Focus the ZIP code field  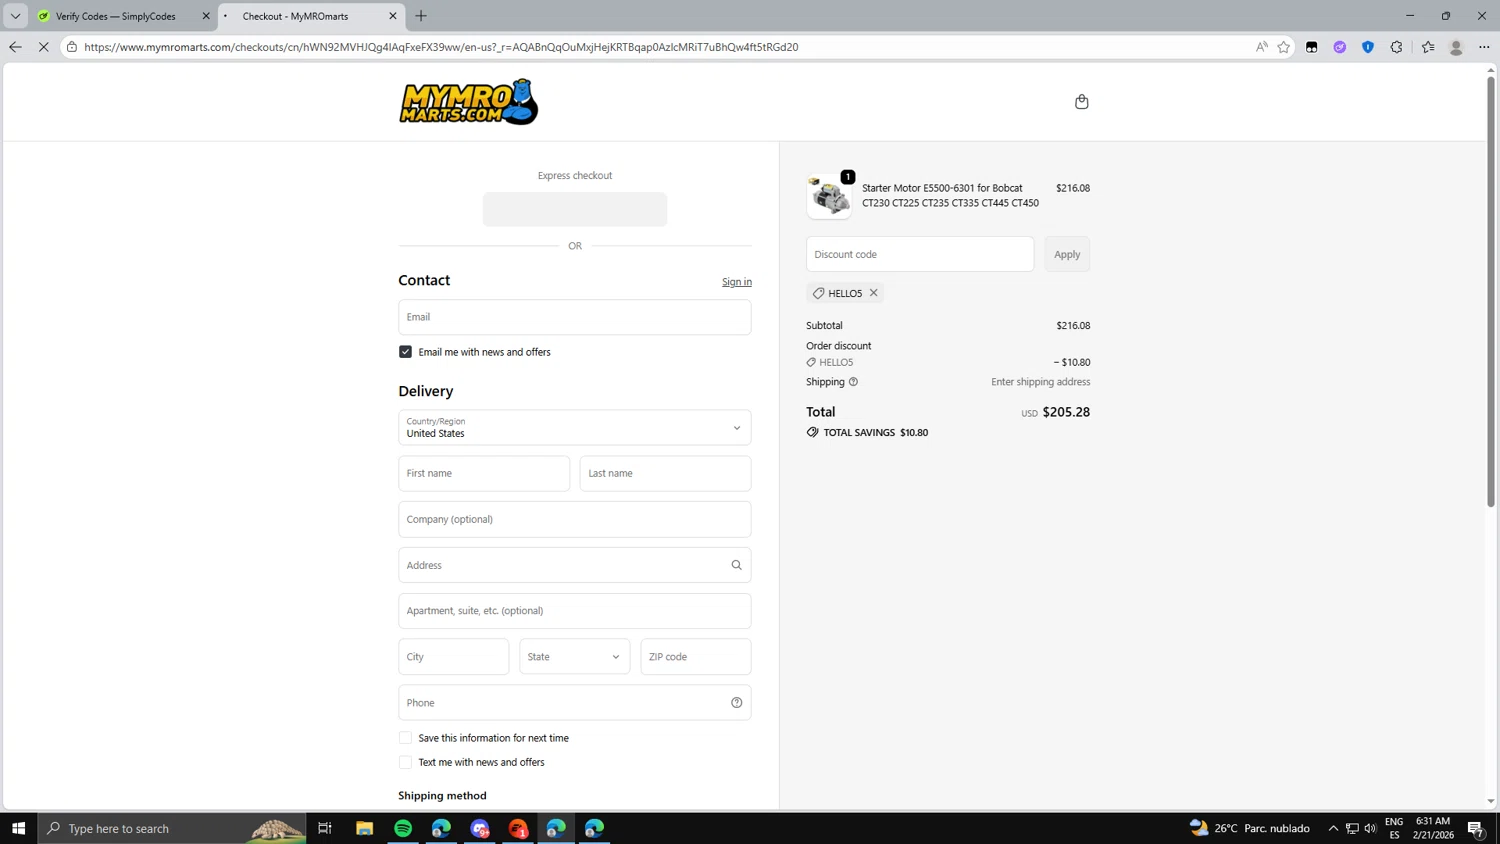[x=696, y=657]
